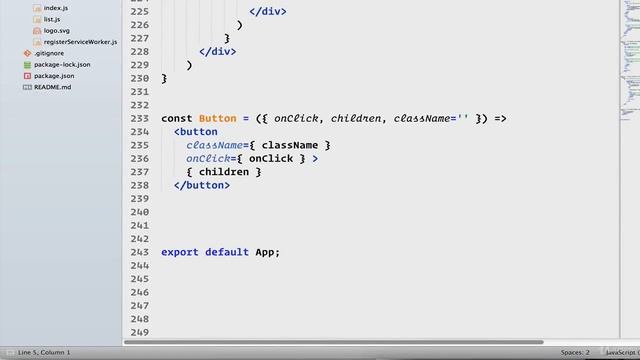This screenshot has height=360, width=640.
Task: Click line number 238 in the gutter
Action: click(140, 185)
